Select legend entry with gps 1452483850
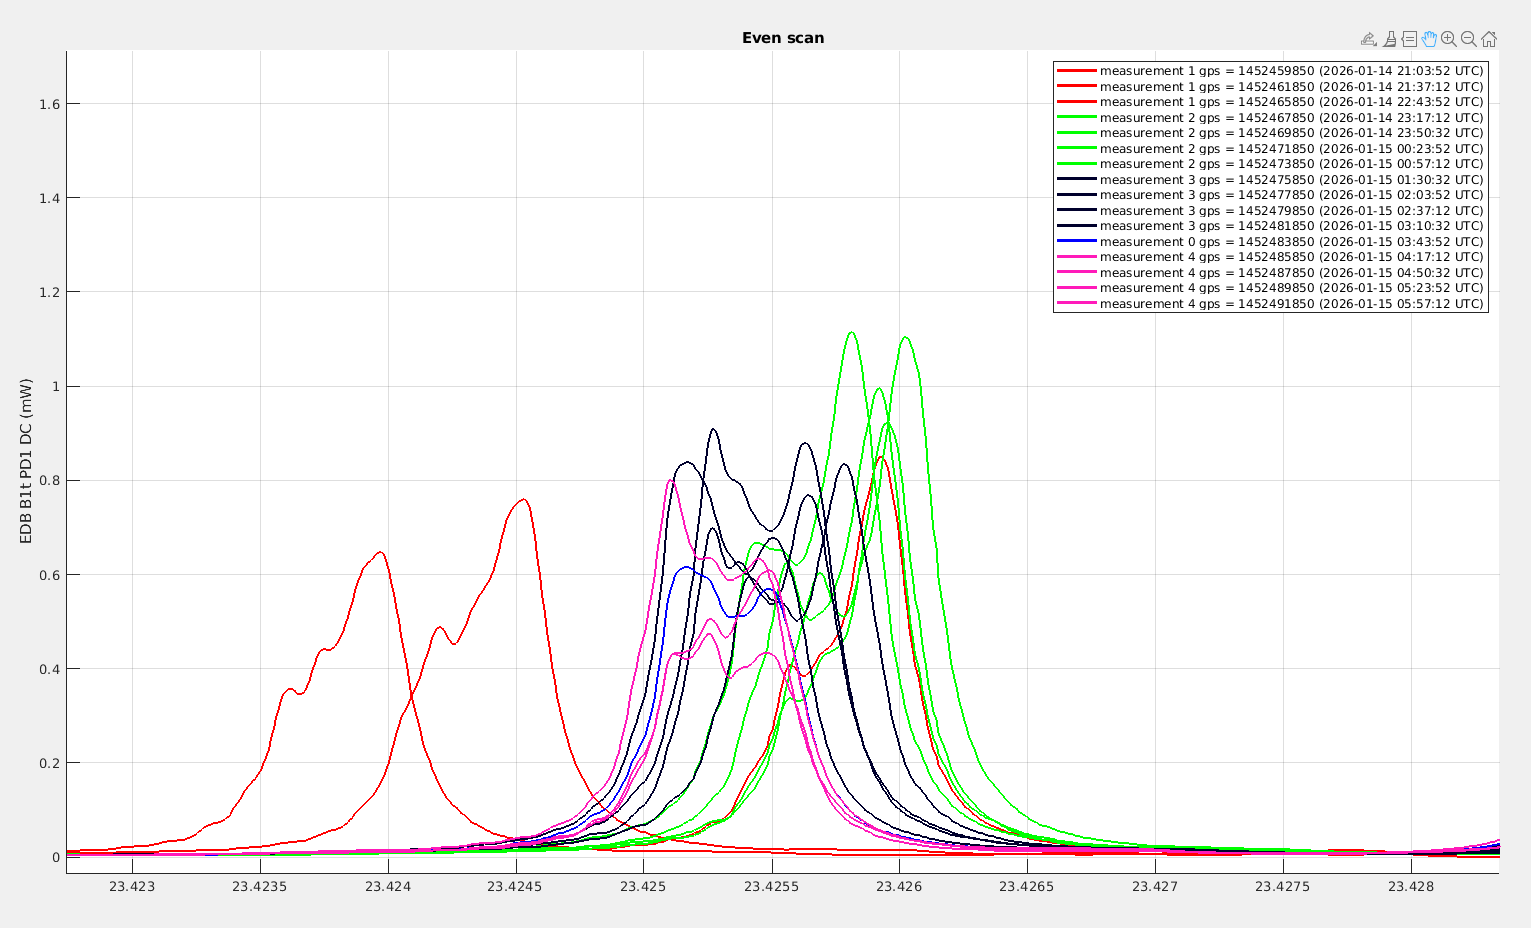The height and width of the screenshot is (928, 1531). click(x=1291, y=242)
